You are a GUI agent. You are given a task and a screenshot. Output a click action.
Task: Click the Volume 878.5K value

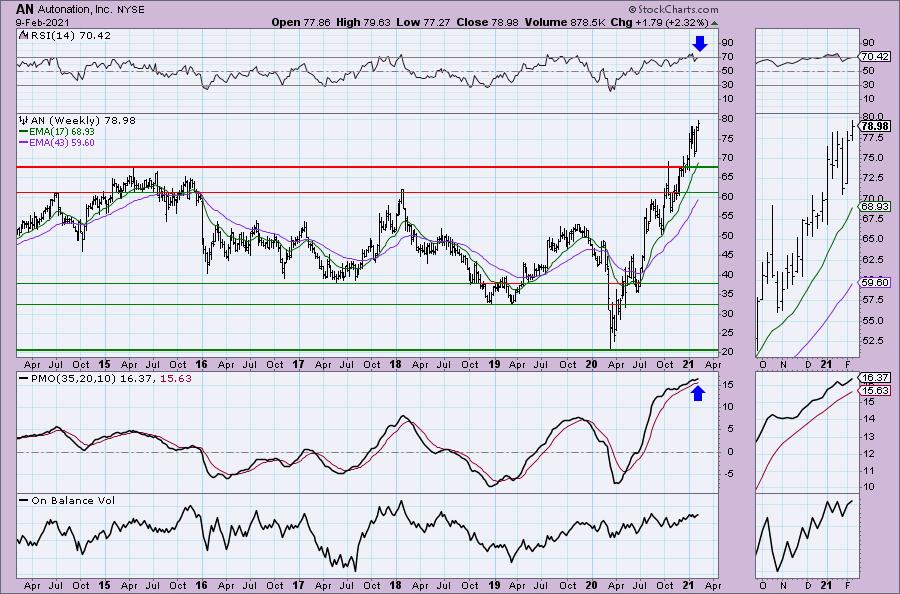click(565, 22)
